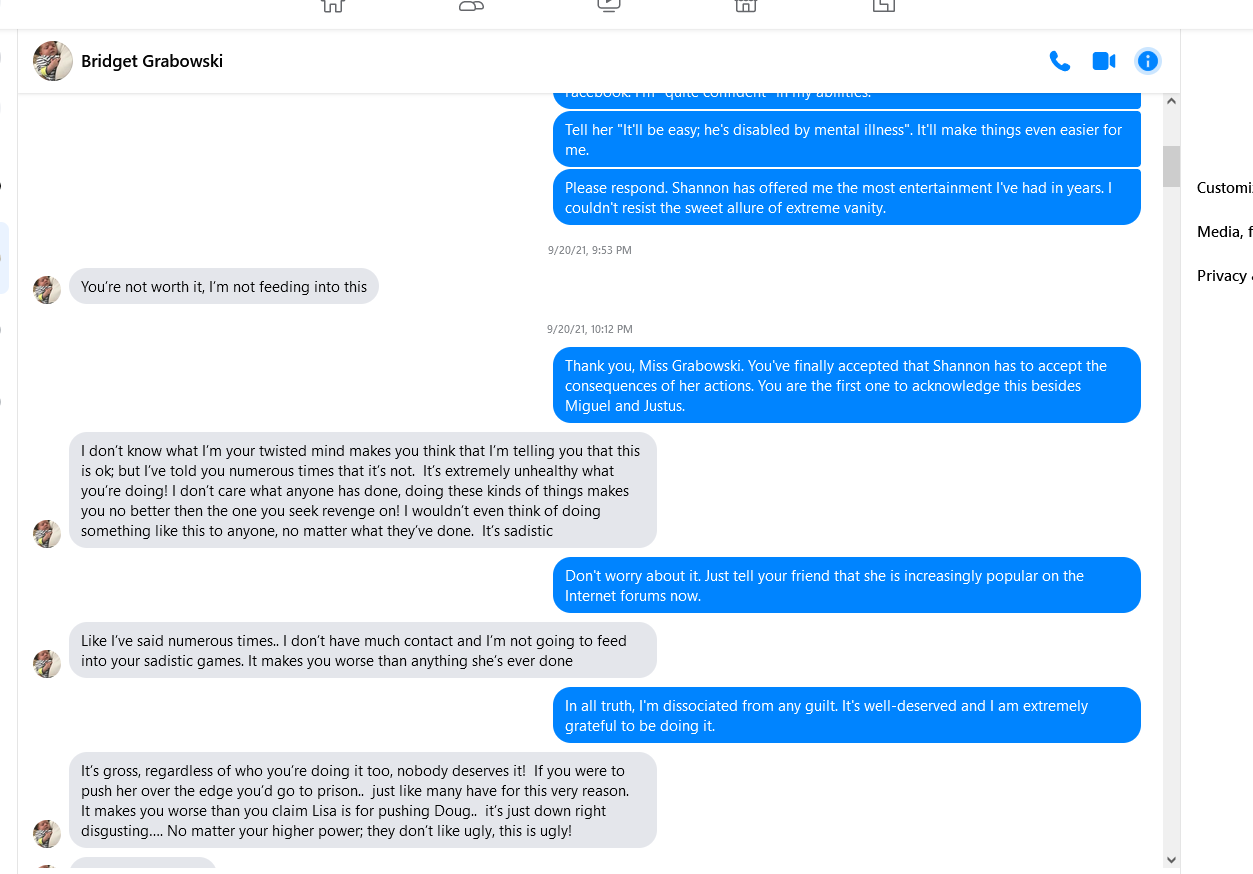Open the Facebook Home icon in the top bar
Viewport: 1253px width, 874px height.
pos(332,4)
